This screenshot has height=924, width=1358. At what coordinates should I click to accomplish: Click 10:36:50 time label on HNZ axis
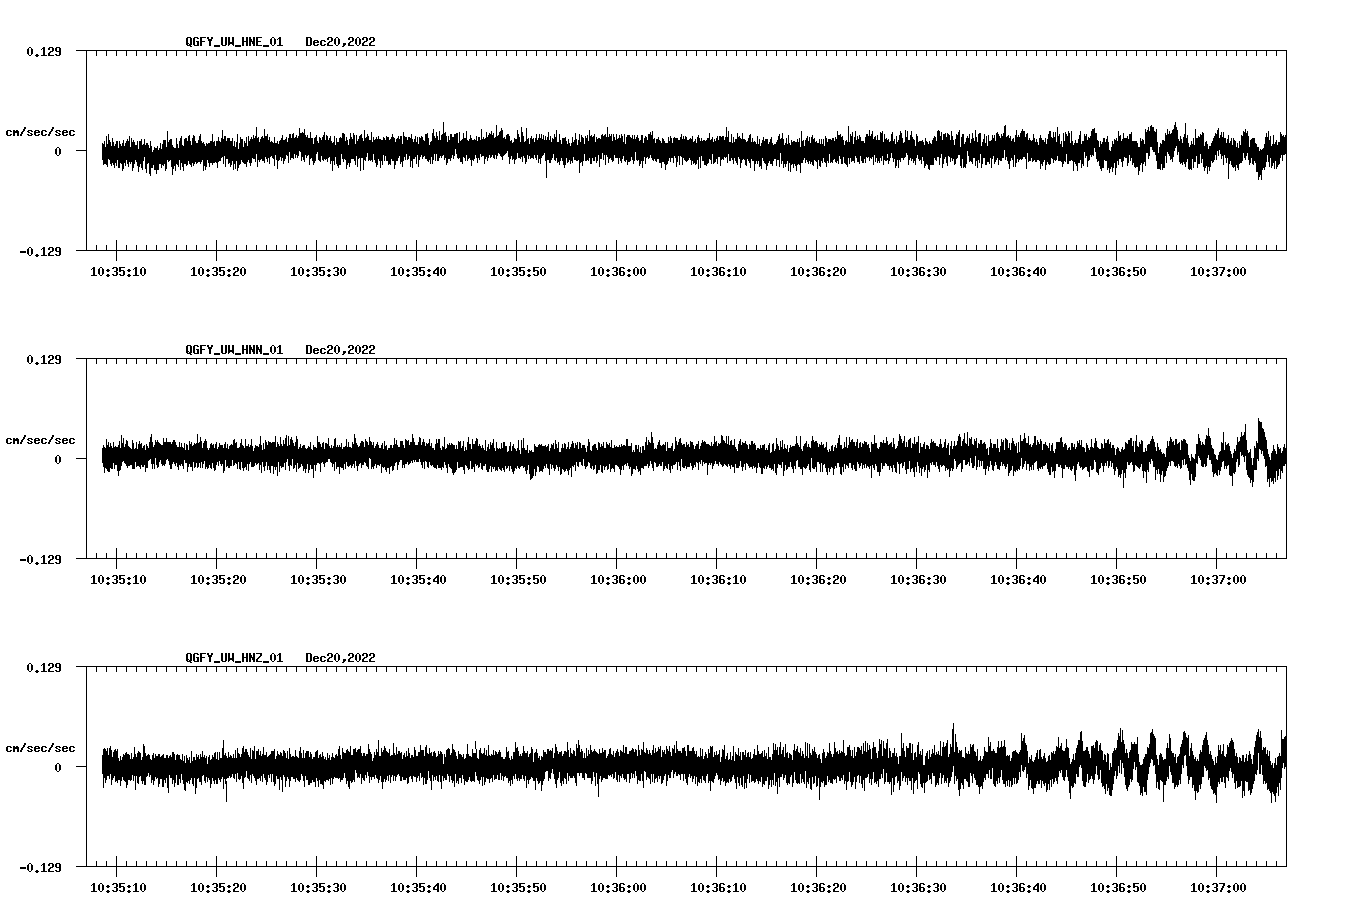pos(1118,888)
